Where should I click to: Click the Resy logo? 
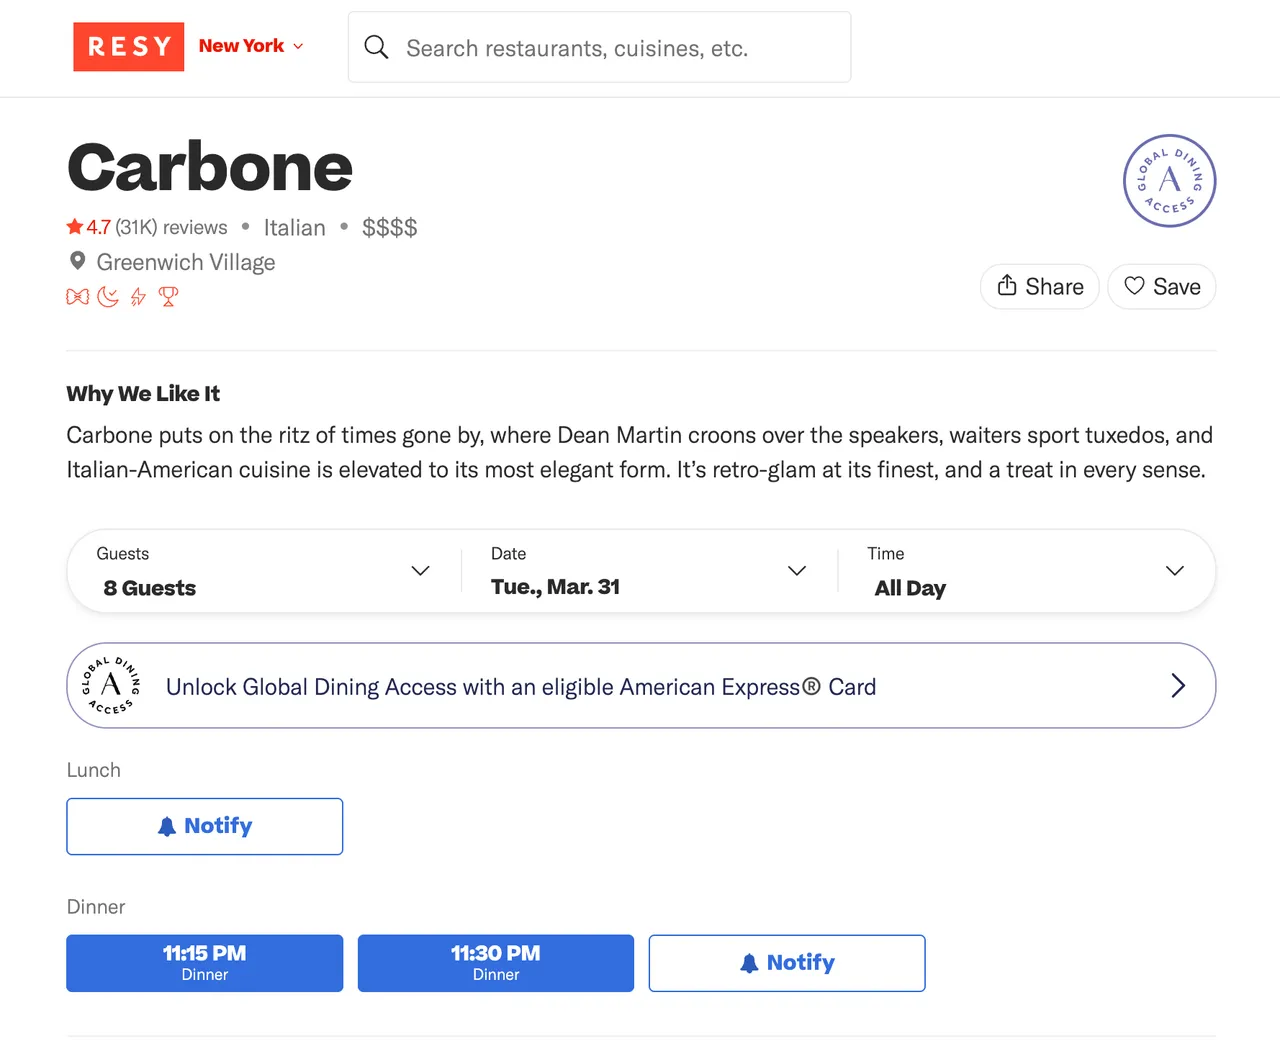tap(128, 47)
